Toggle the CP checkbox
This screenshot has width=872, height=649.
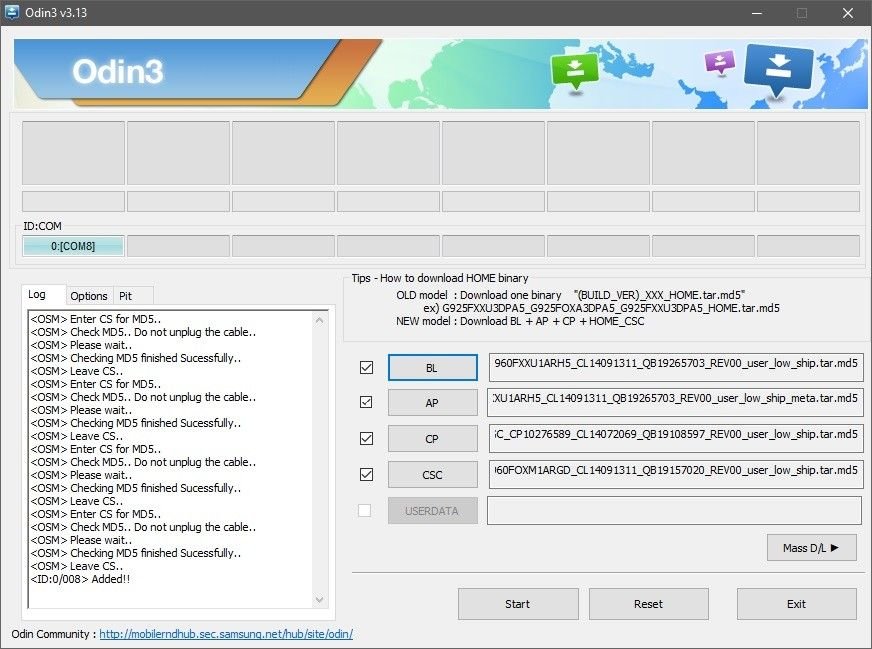(x=366, y=438)
